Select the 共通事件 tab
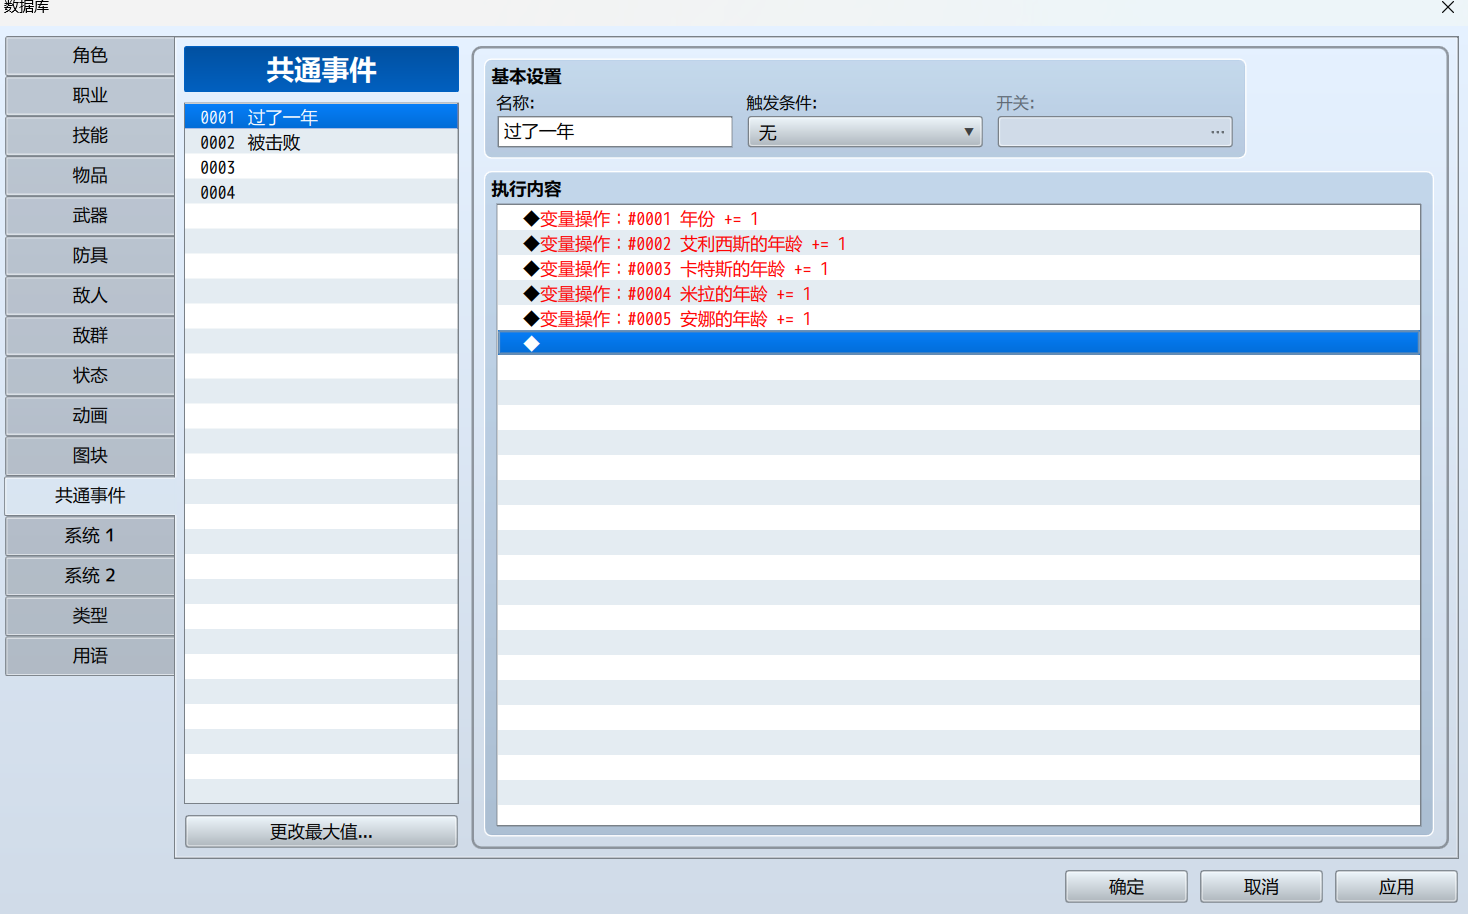Image resolution: width=1468 pixels, height=914 pixels. point(90,496)
